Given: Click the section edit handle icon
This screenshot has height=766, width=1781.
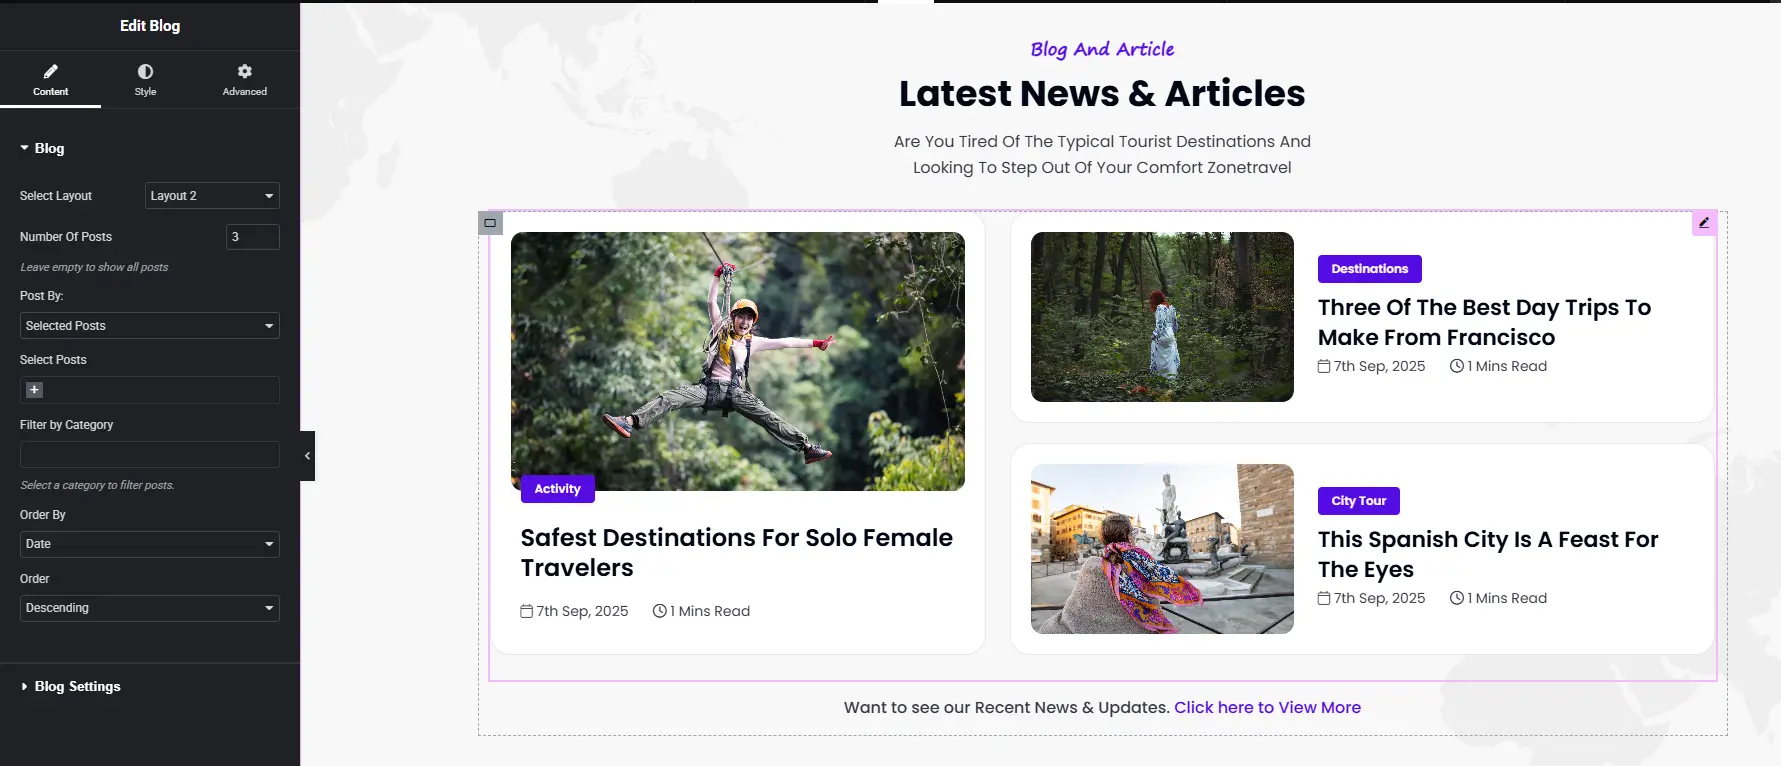Looking at the screenshot, I should click(x=490, y=223).
